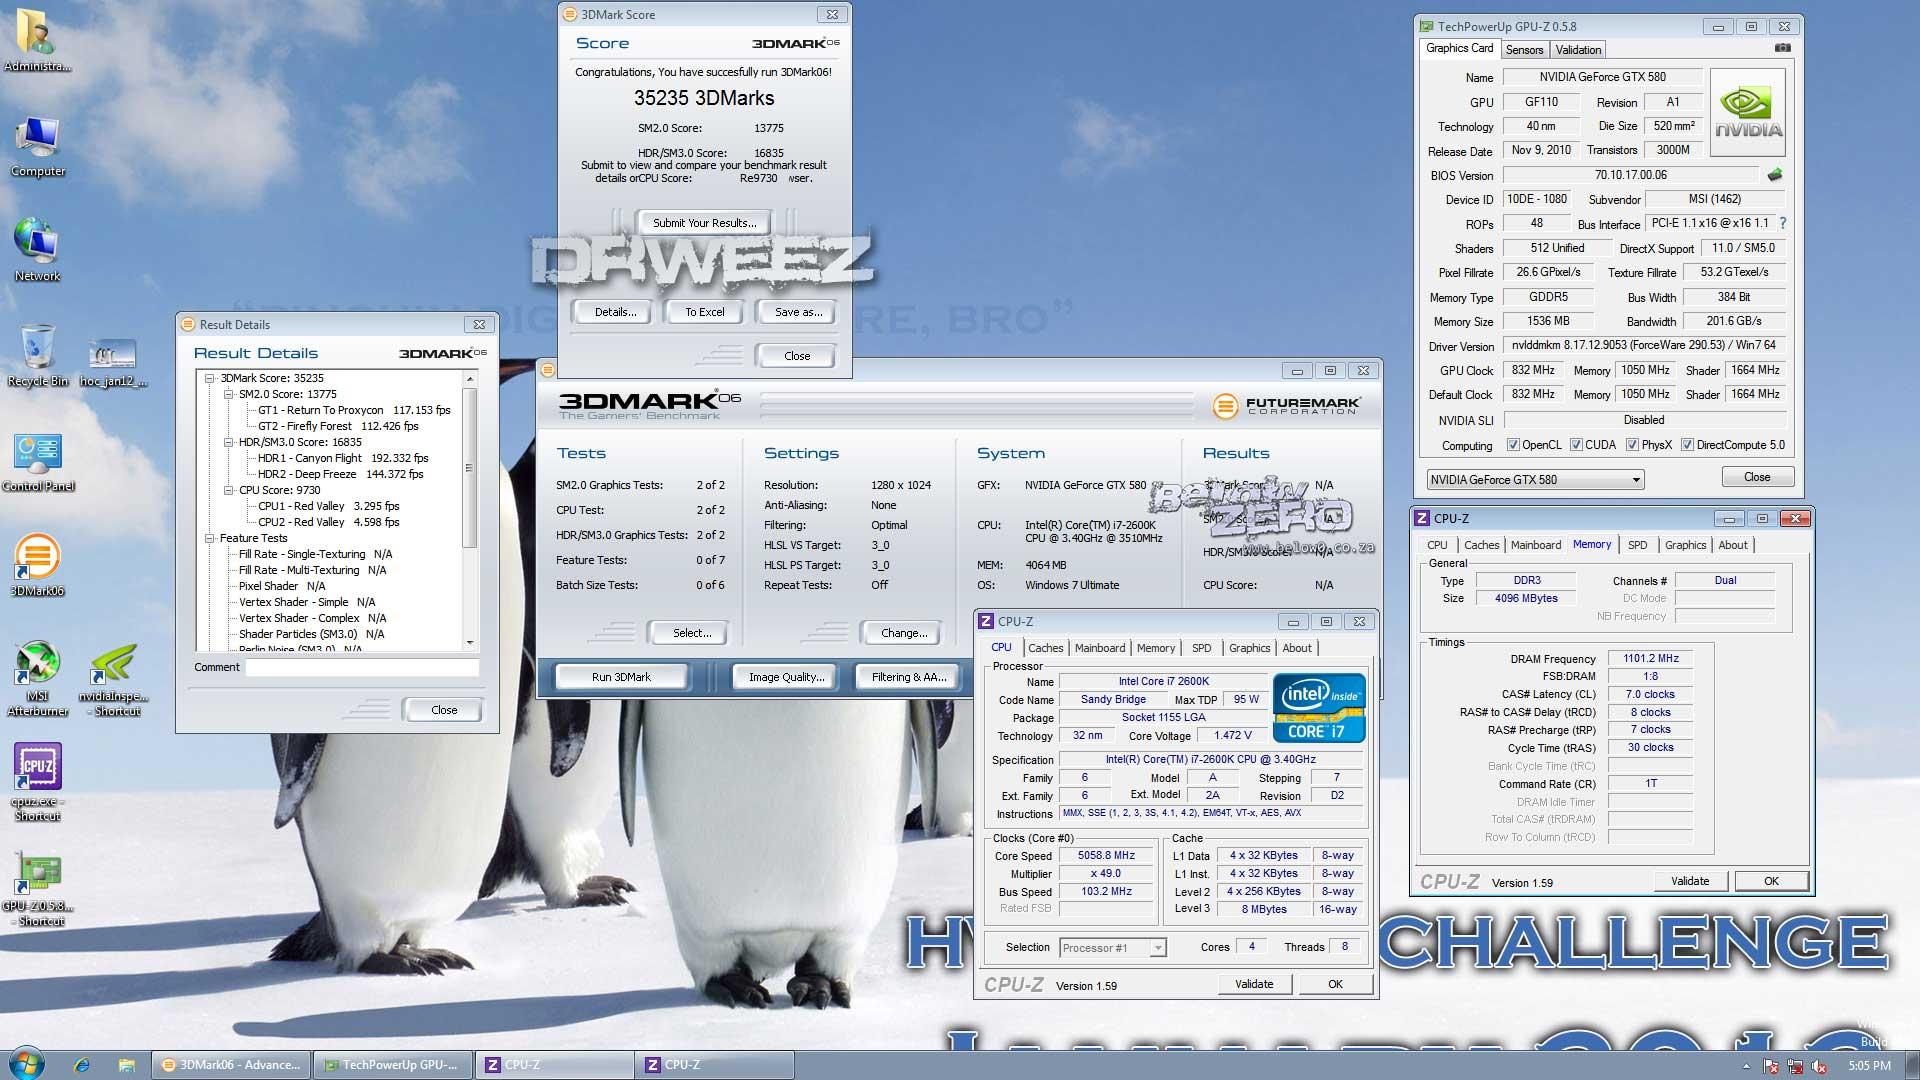Open the Recycle Bin icon
Viewport: 1920px width, 1080px height.
pos(37,355)
